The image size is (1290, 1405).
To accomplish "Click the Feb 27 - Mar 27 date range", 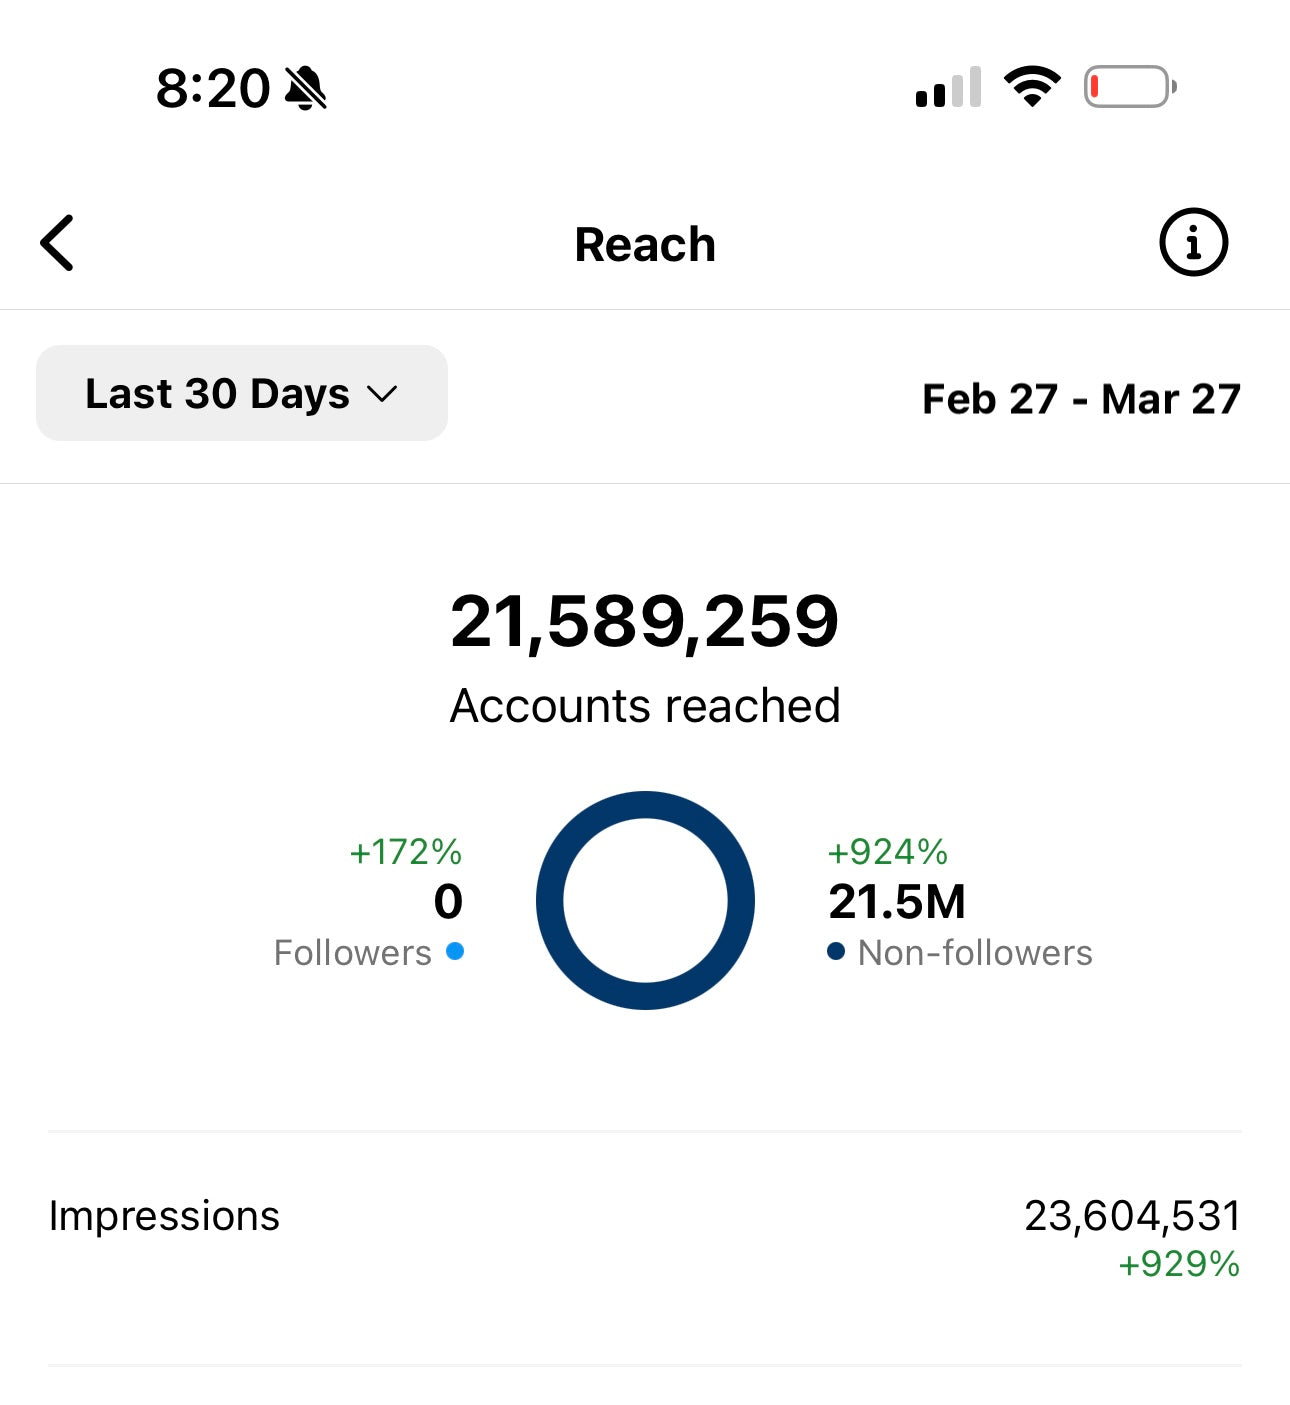I will point(1080,399).
